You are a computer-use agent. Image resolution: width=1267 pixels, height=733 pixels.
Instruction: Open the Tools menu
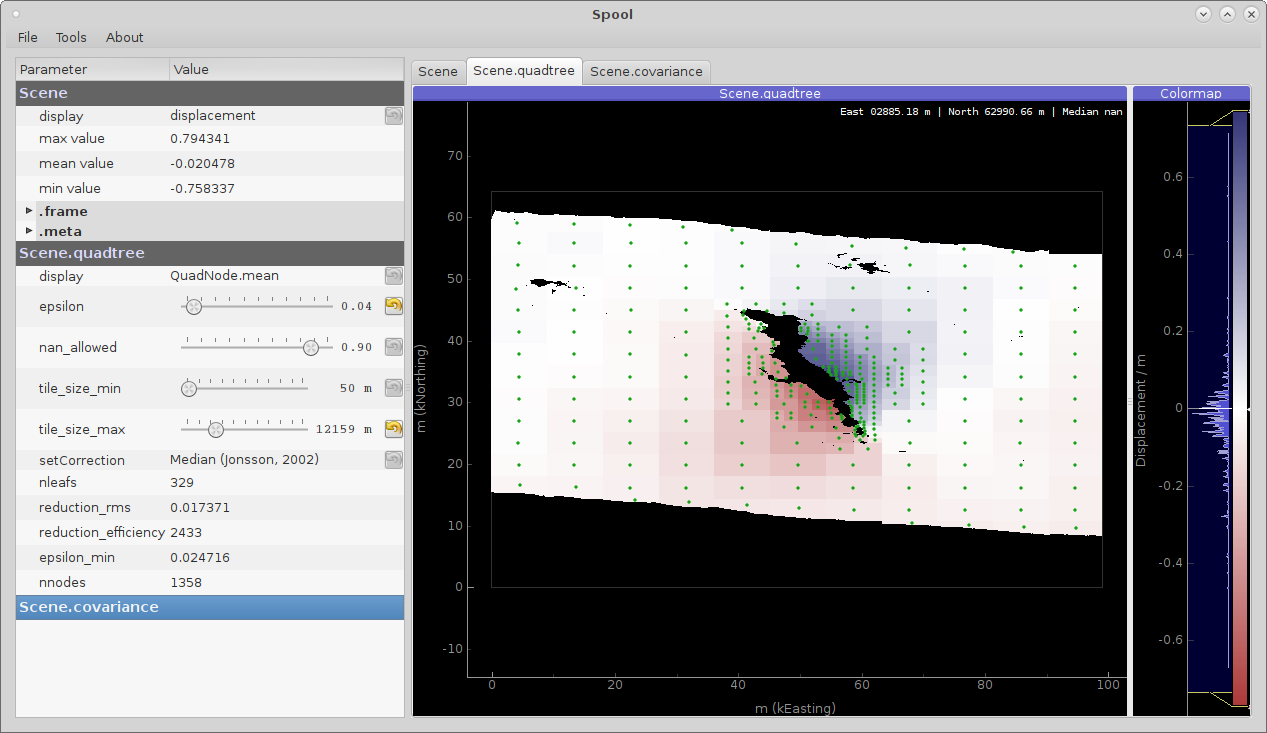tap(71, 37)
